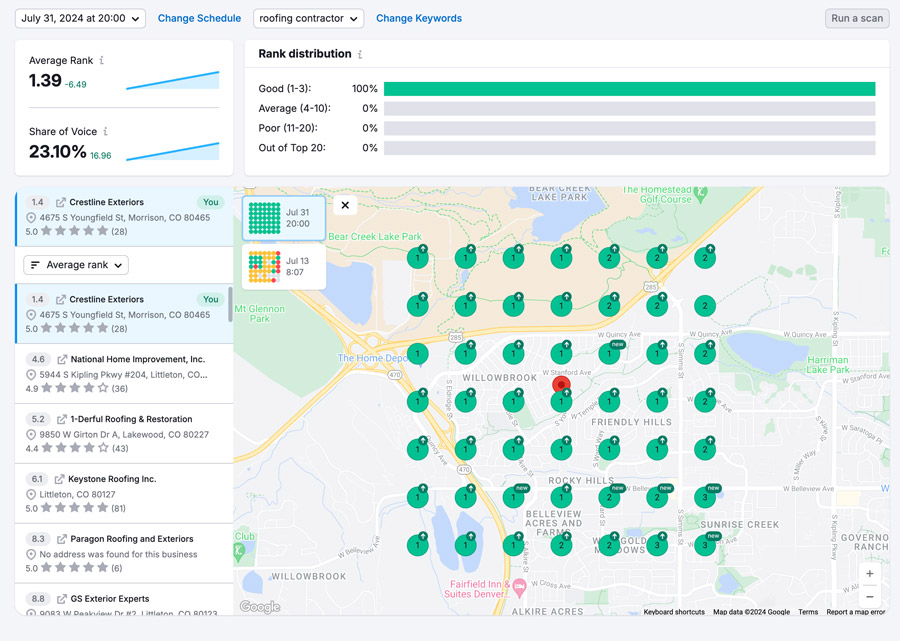Open the Average rank sort dropdown

[77, 265]
